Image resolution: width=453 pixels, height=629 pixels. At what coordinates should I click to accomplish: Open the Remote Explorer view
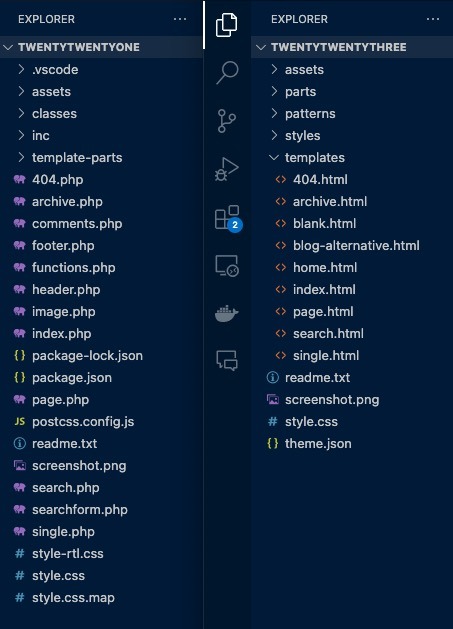point(227,266)
